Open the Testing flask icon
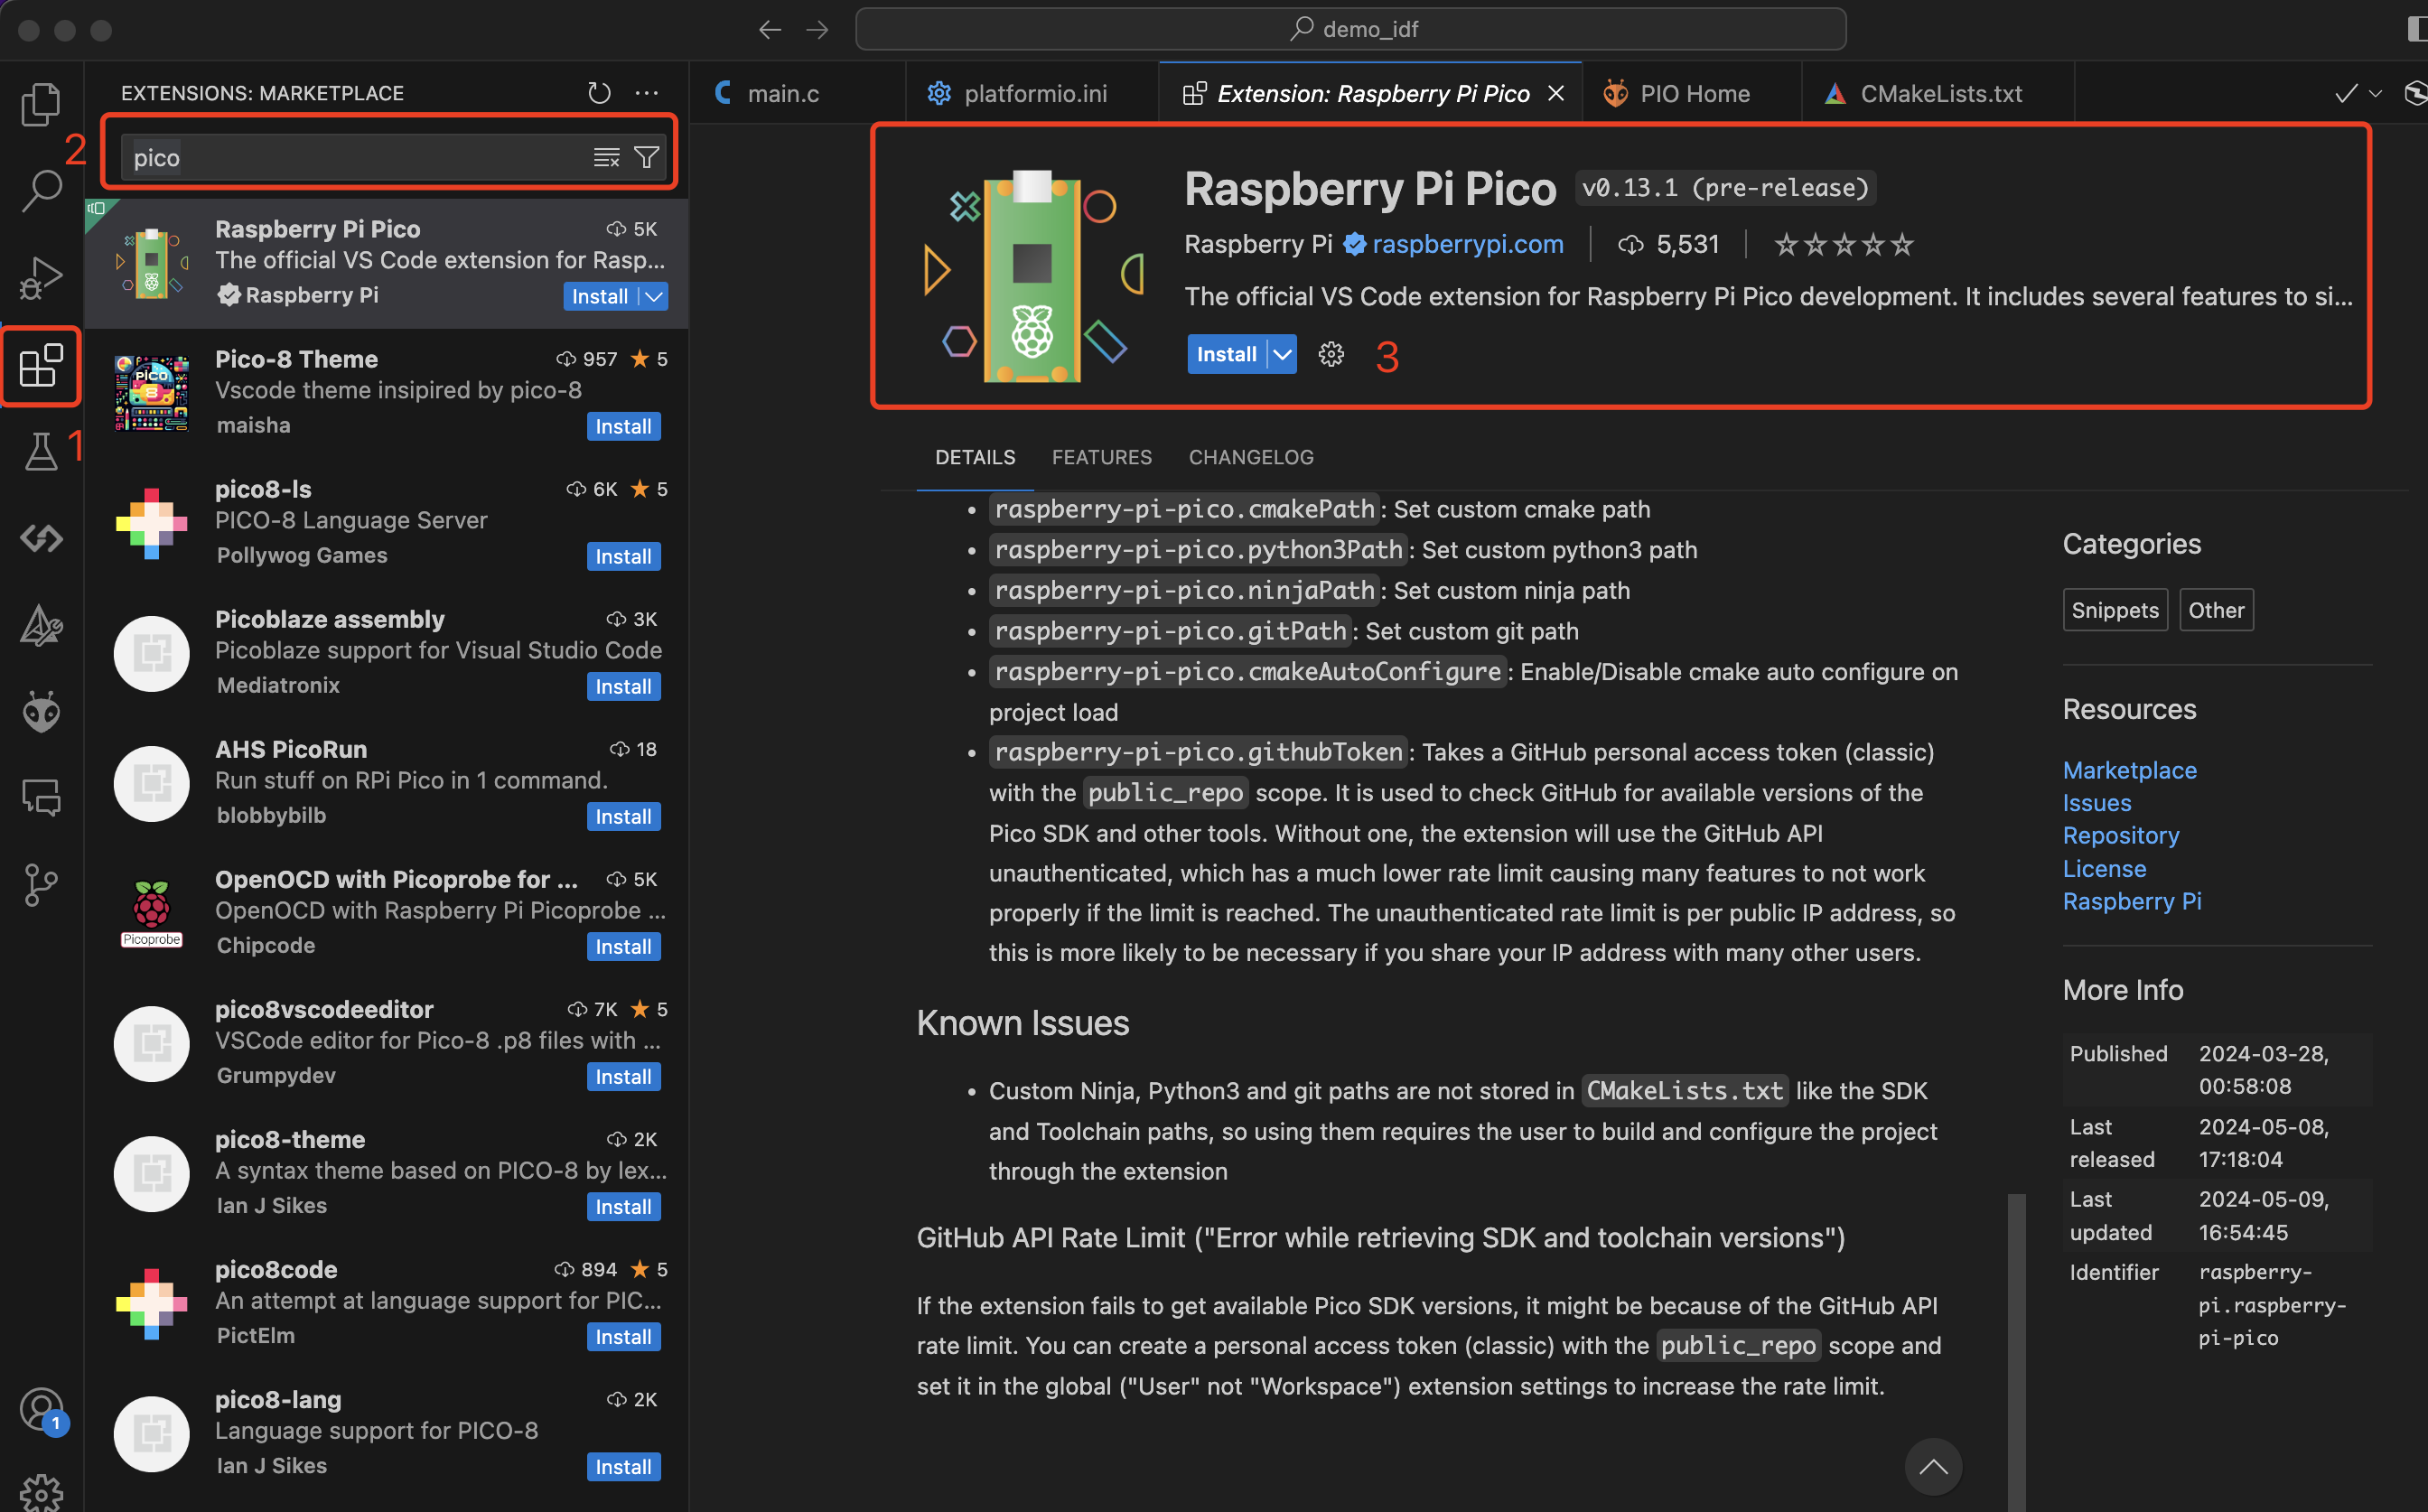The width and height of the screenshot is (2428, 1512). (x=41, y=451)
